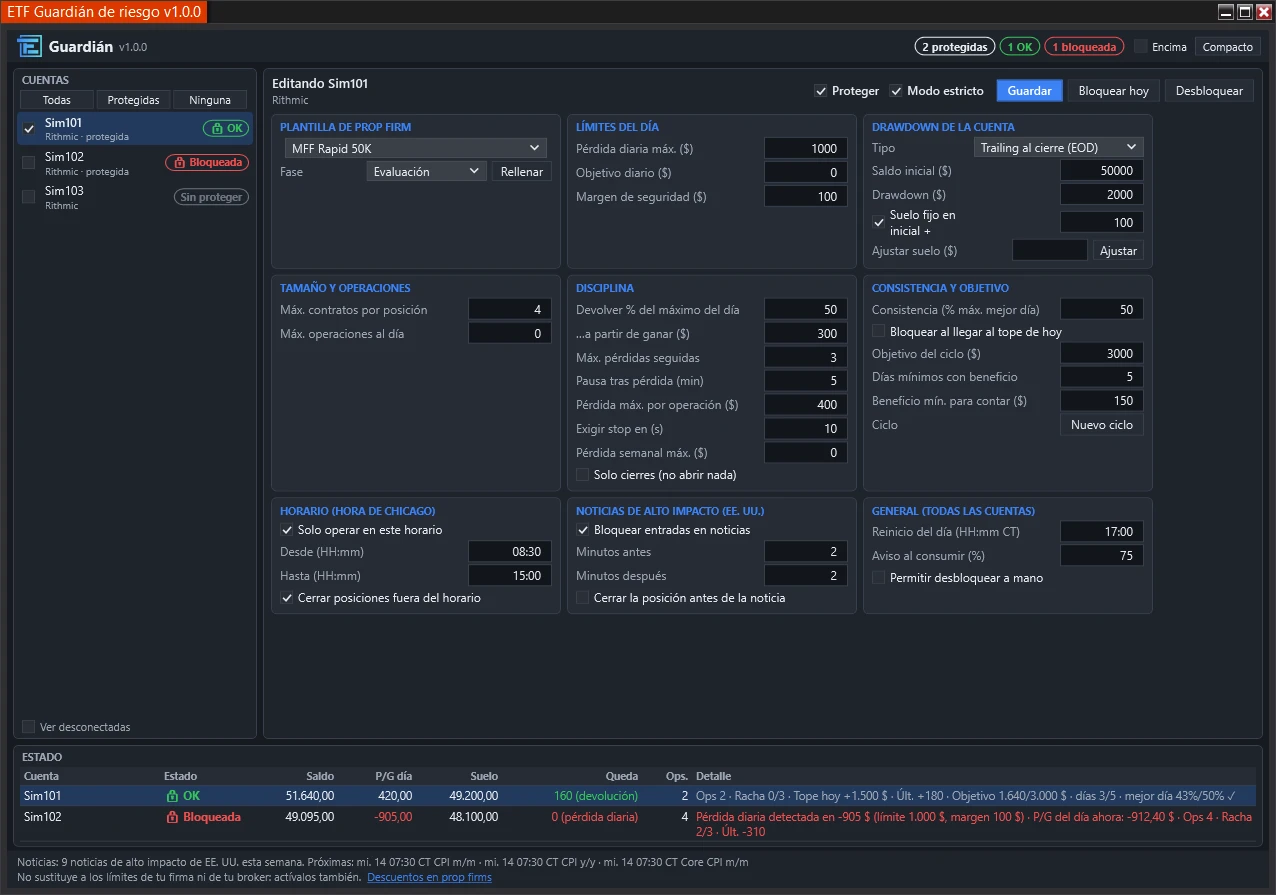The height and width of the screenshot is (895, 1276).
Task: Check 'Ver desconectadas' option
Action: [29, 727]
